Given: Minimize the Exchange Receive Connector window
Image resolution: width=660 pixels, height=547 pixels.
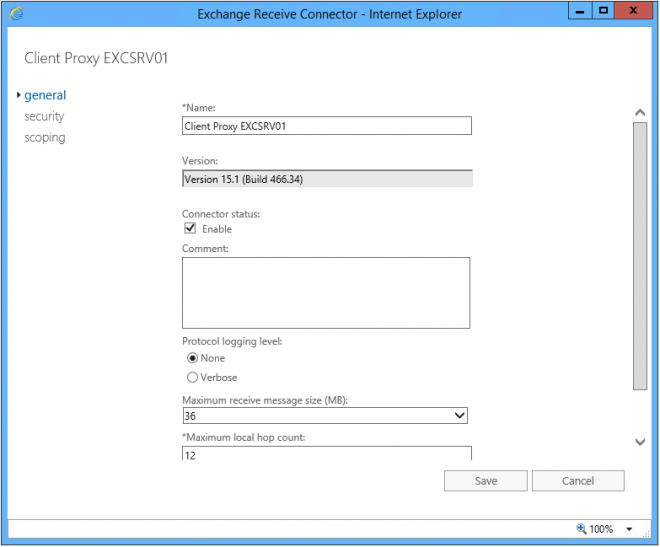Looking at the screenshot, I should pyautogui.click(x=578, y=10).
